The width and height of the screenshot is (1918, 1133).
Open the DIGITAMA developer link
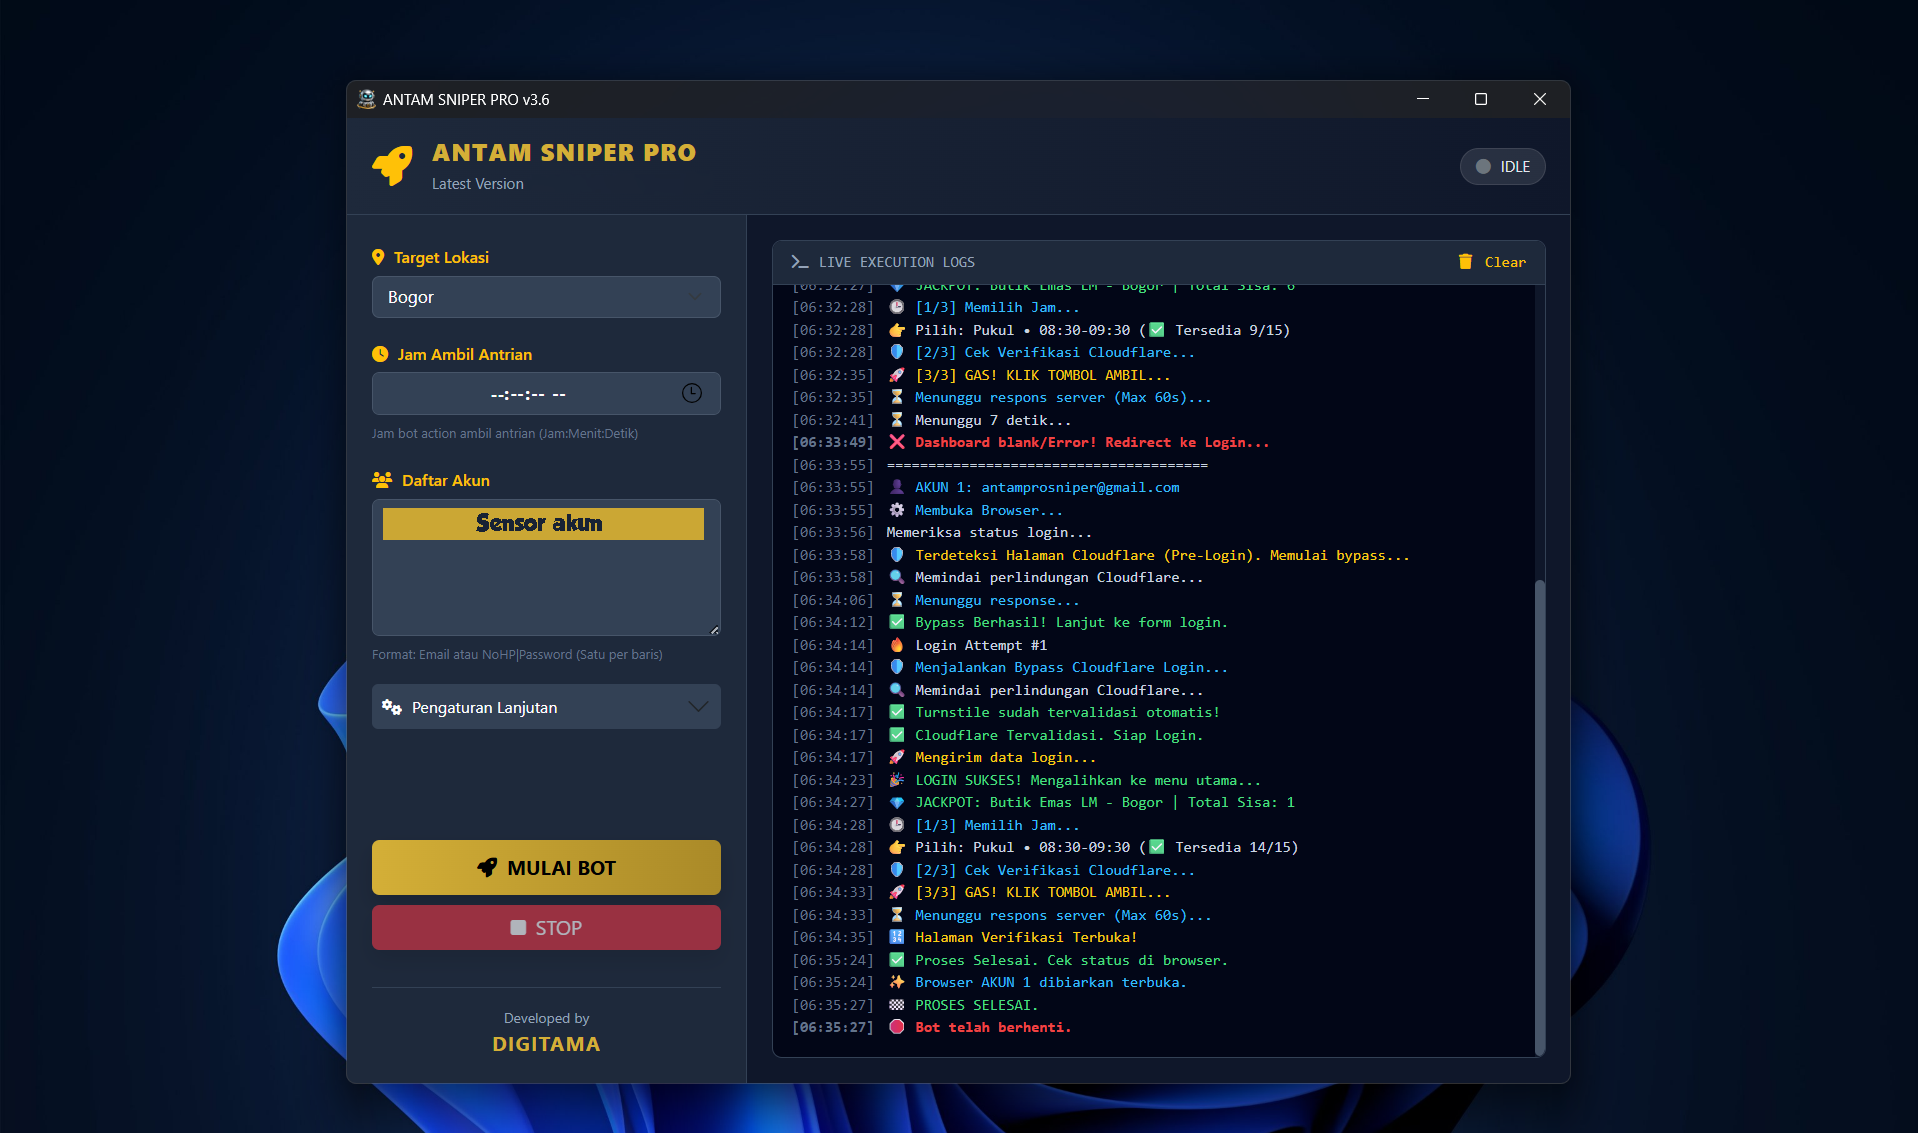click(546, 1044)
